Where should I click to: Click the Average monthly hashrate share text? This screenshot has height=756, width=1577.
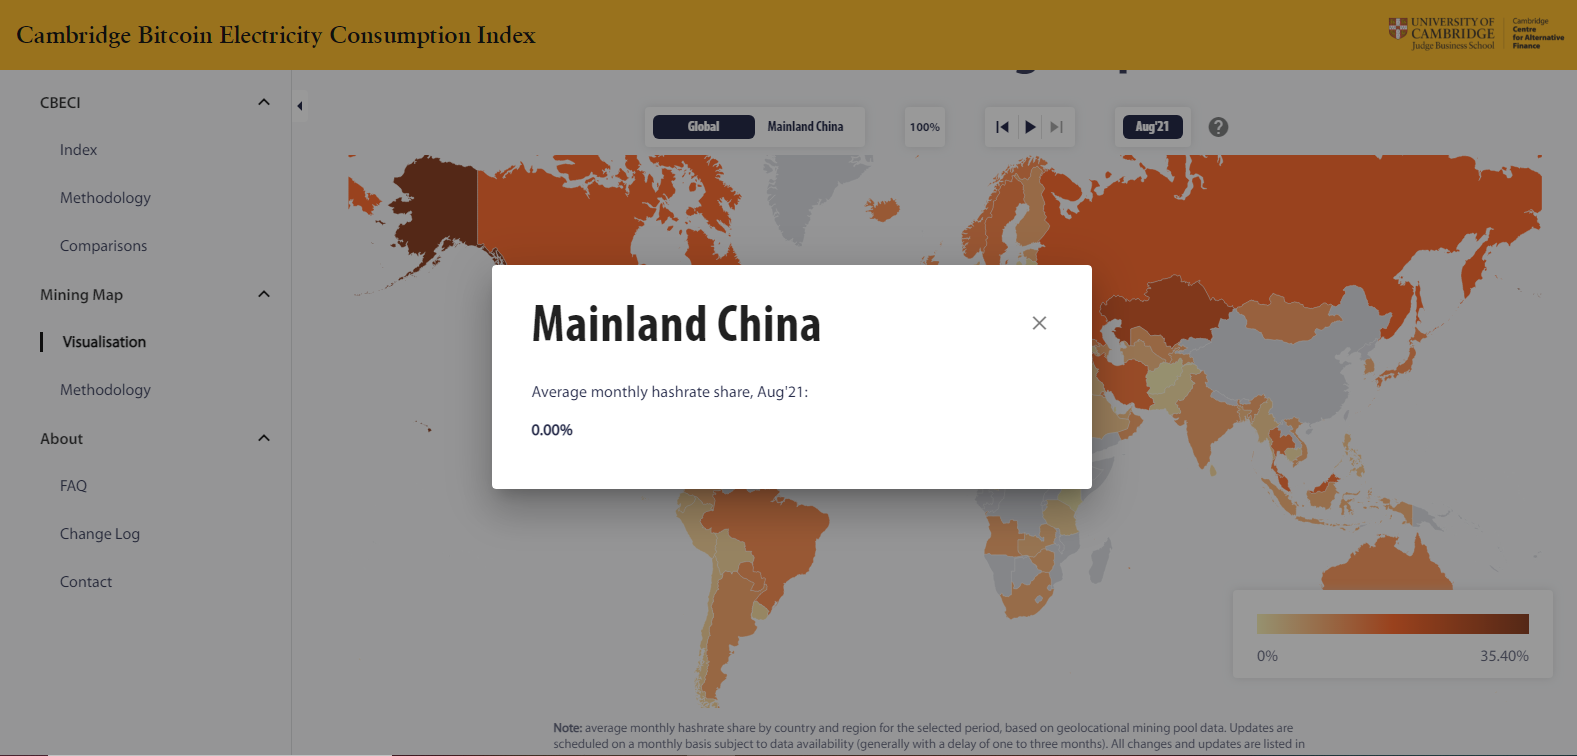coord(669,392)
